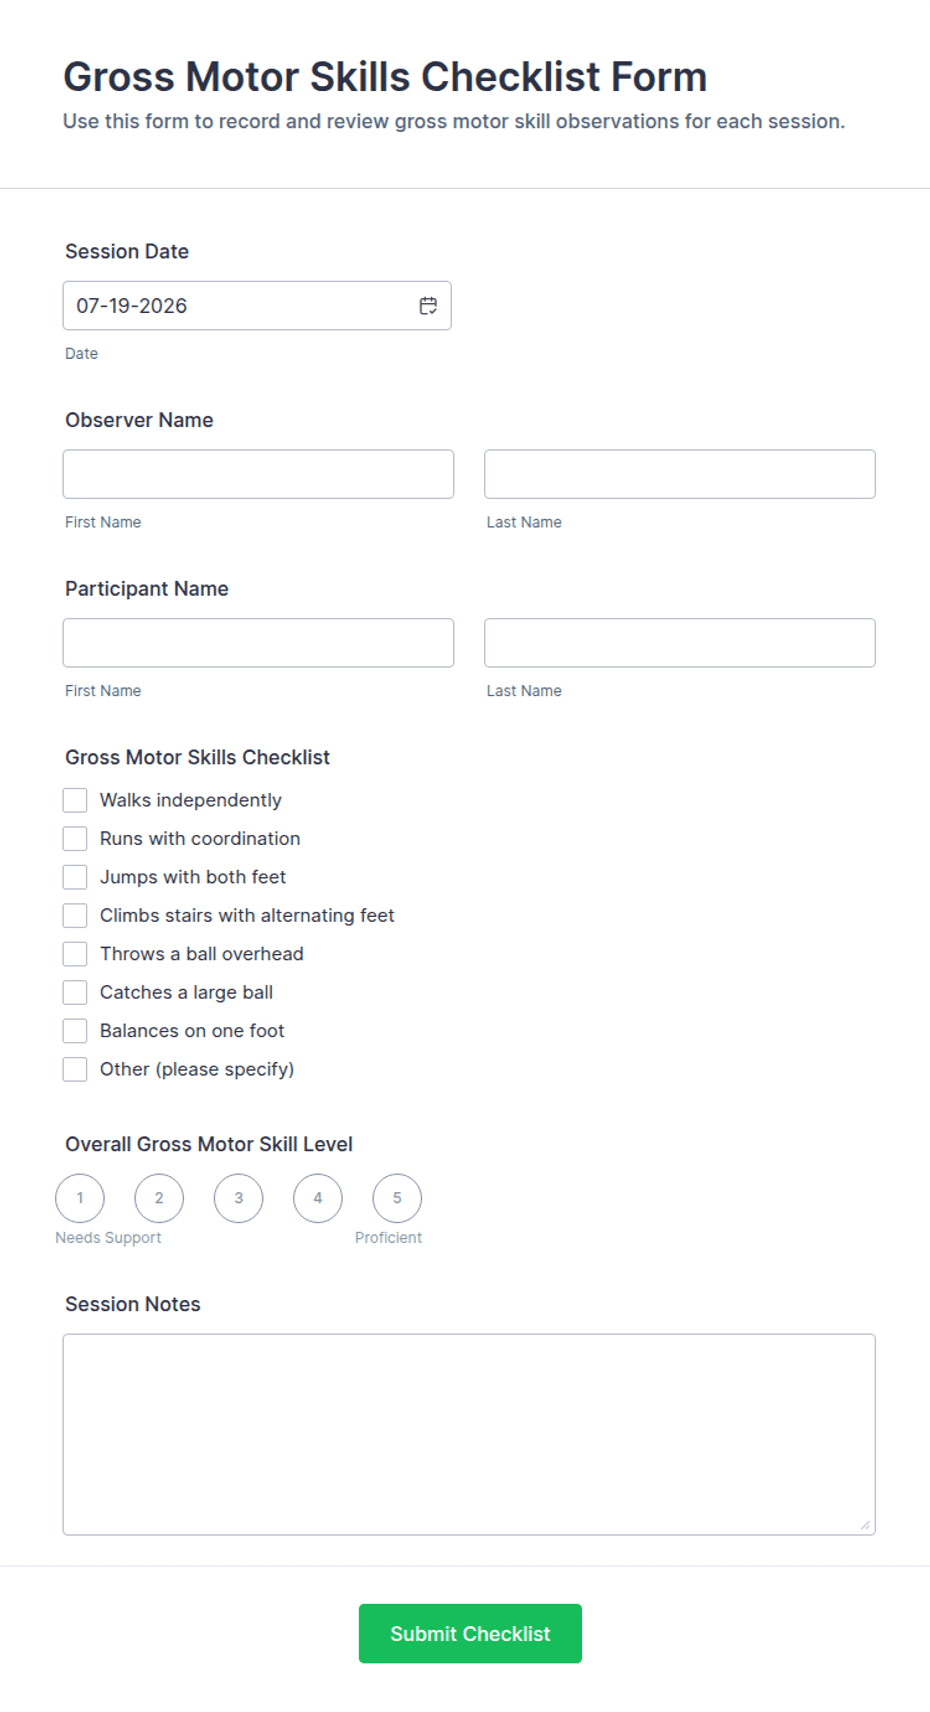The image size is (930, 1712).
Task: Choose skill level 3 rating
Action: pyautogui.click(x=238, y=1198)
